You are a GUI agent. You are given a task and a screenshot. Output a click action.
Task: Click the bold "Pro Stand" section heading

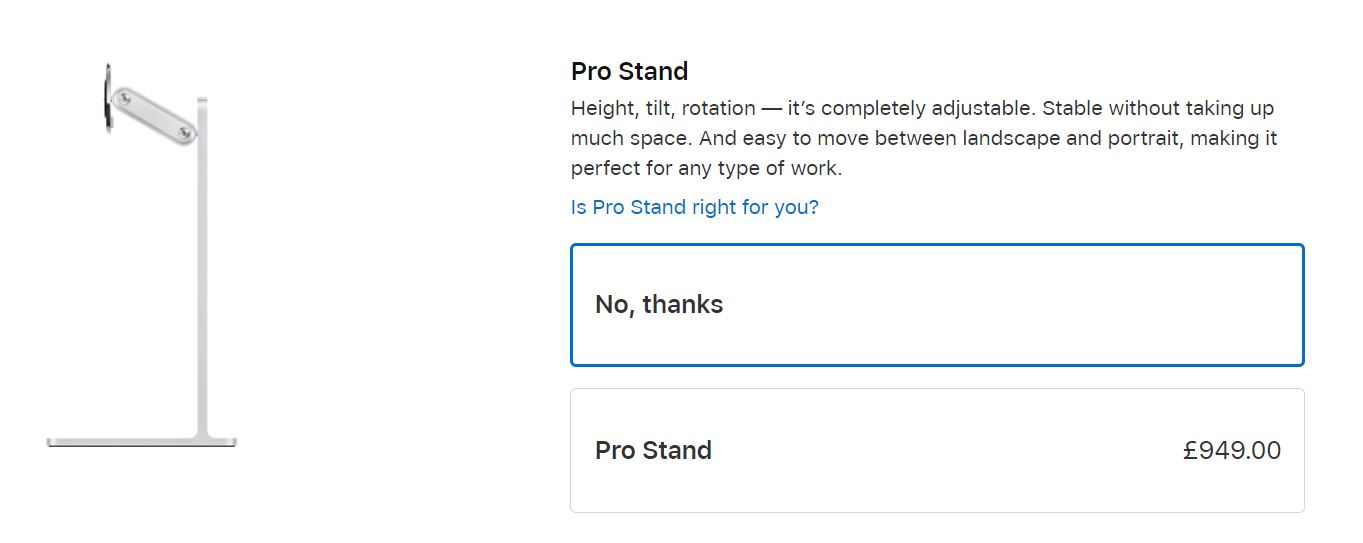point(629,71)
